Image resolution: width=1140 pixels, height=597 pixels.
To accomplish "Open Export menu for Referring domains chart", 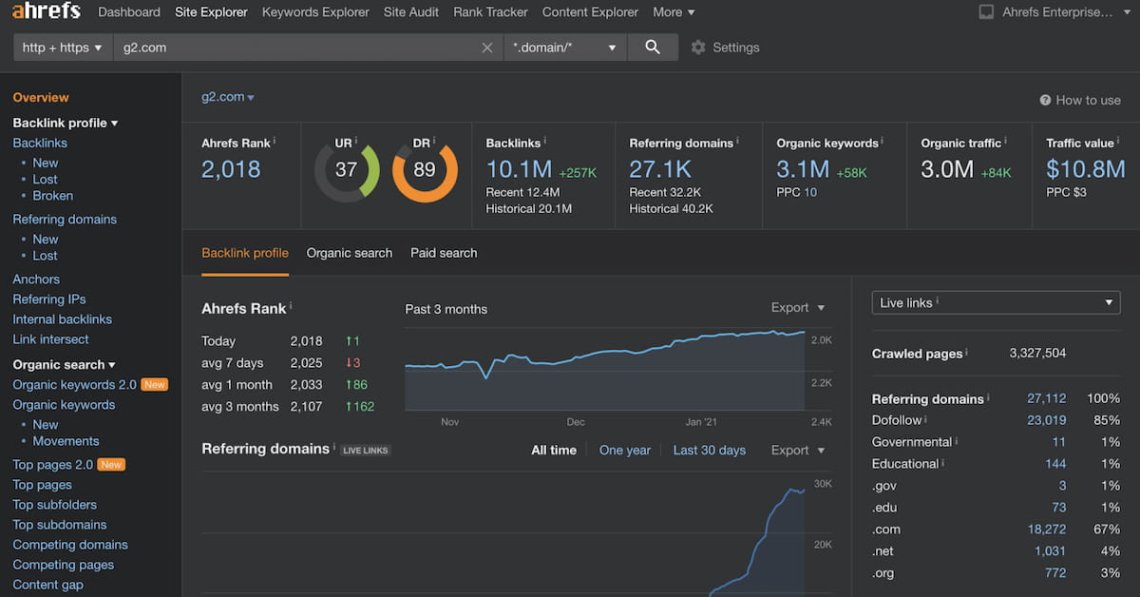I will pos(798,450).
